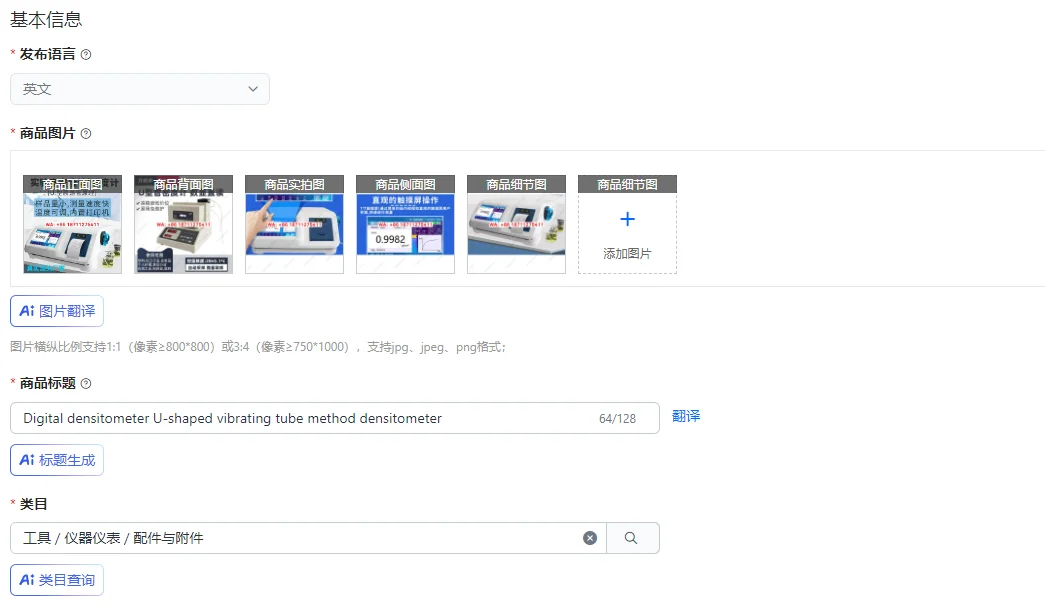Click the 添加图片 label text
The image size is (1045, 606).
[627, 253]
